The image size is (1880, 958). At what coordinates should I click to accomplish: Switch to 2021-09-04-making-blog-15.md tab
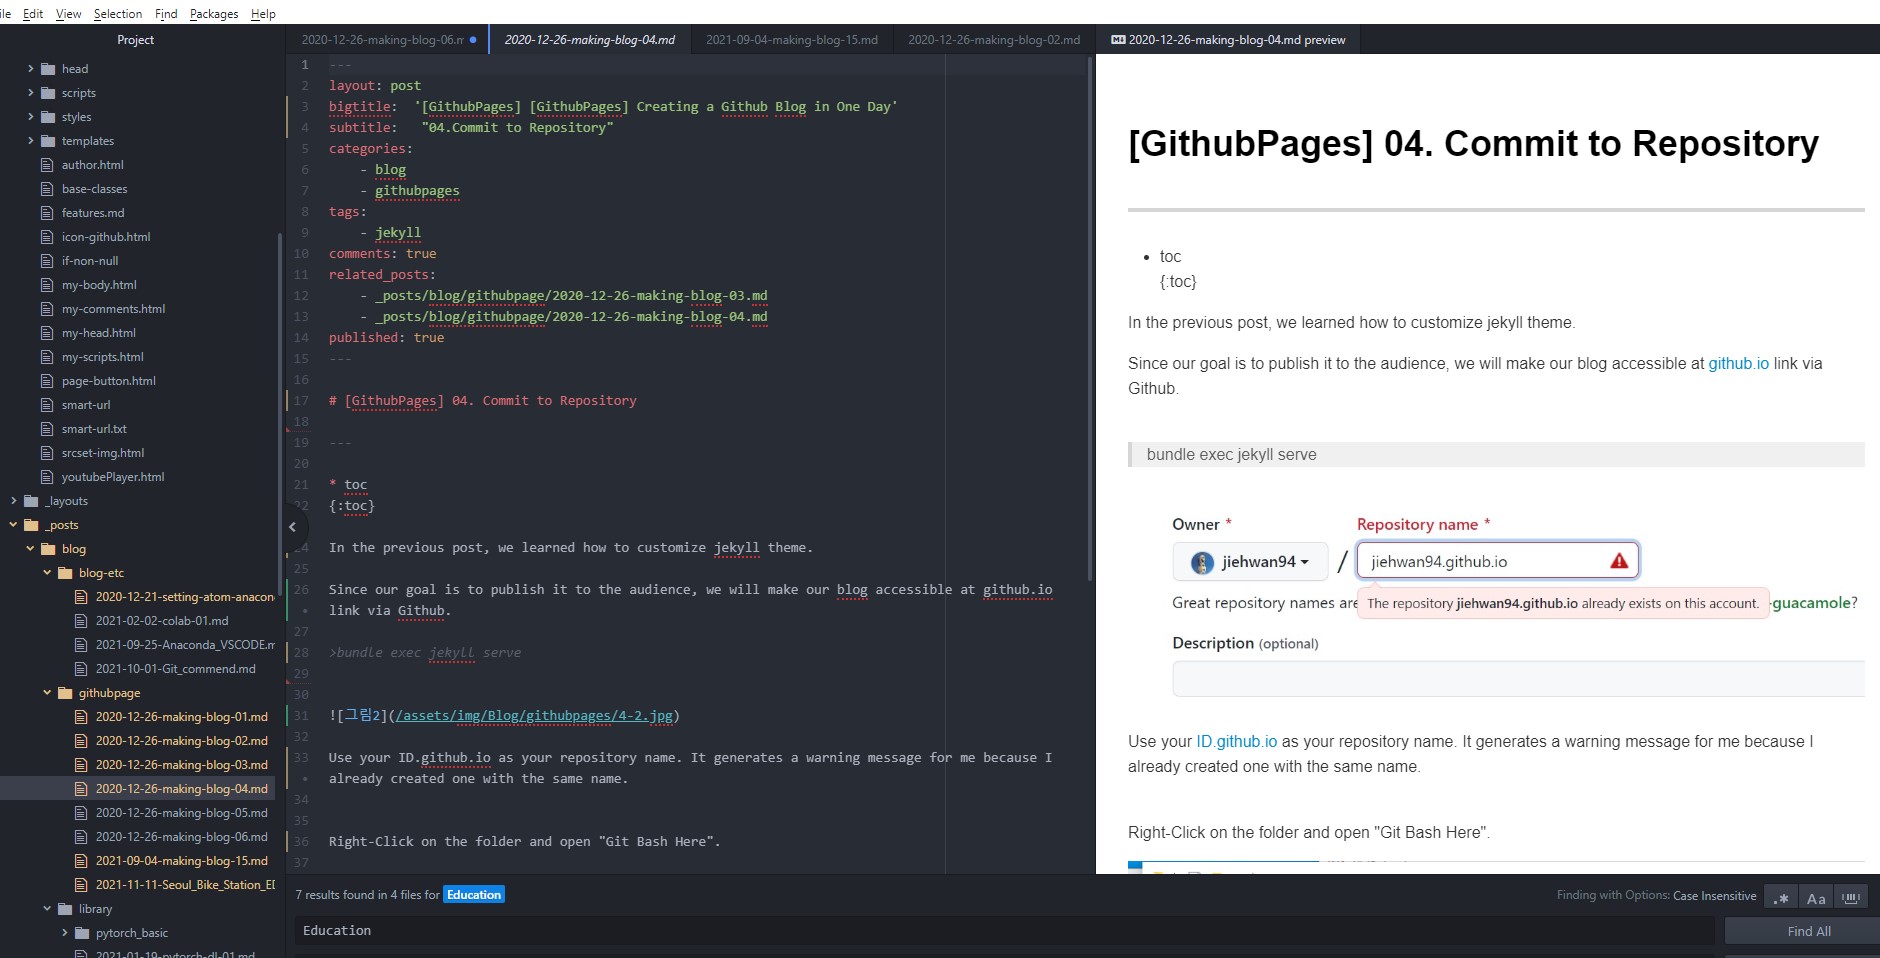coord(791,40)
